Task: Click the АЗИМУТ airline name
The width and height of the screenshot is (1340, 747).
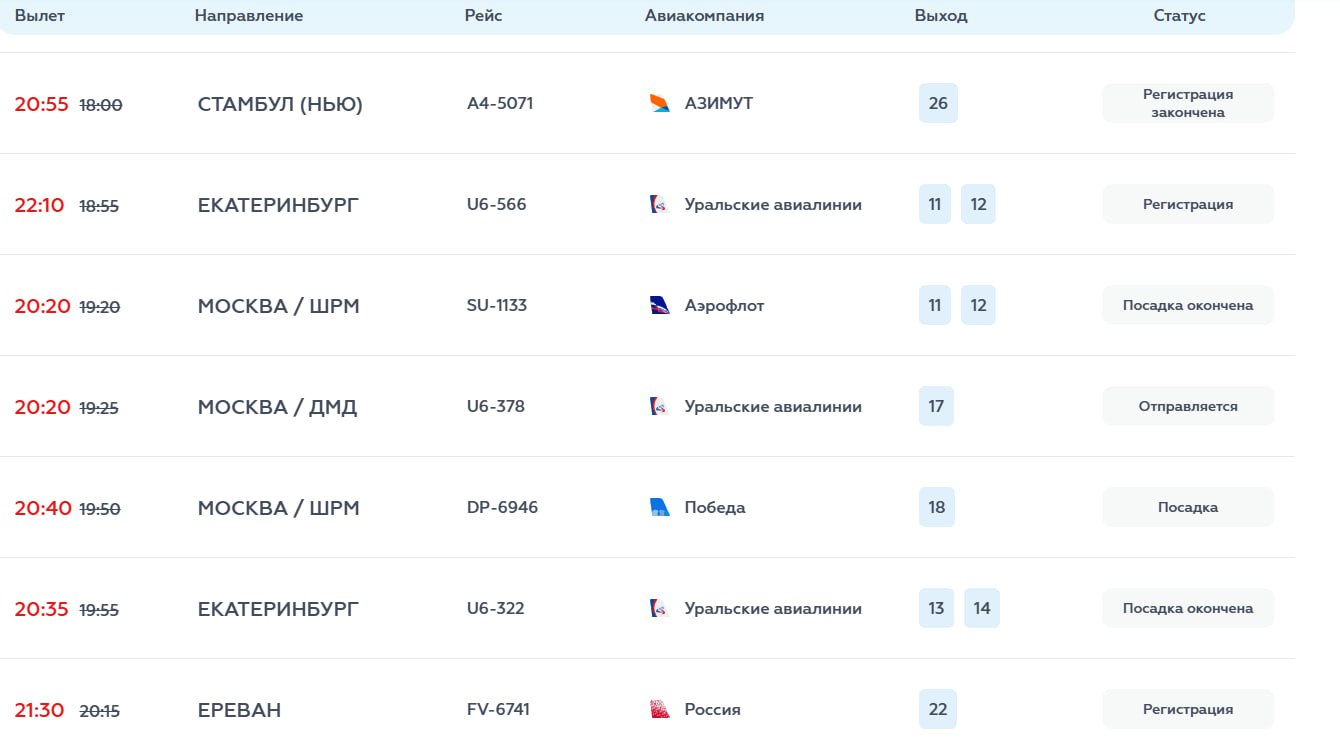Action: 719,103
